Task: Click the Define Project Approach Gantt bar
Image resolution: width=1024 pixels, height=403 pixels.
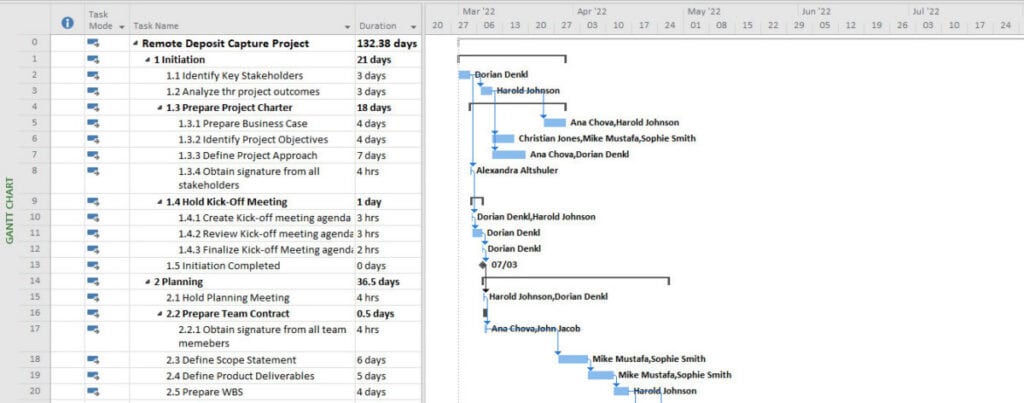Action: coord(508,155)
